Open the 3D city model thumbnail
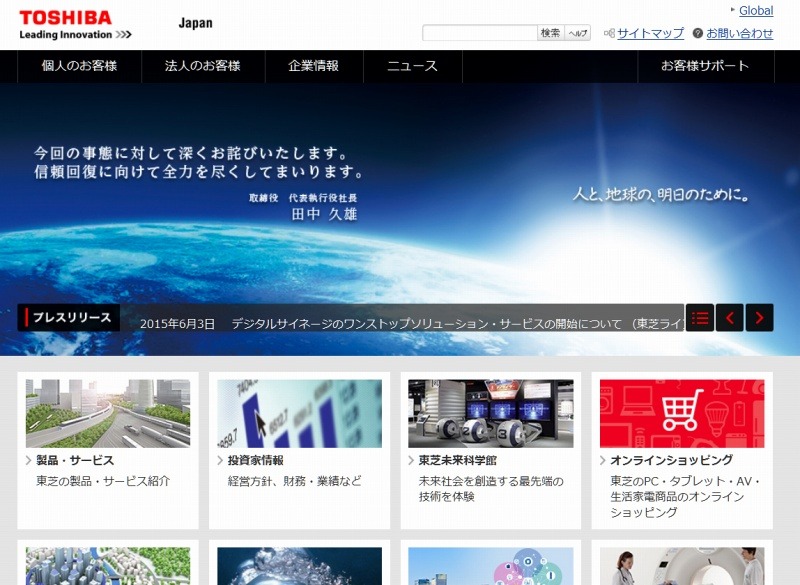800x585 pixels. (108, 566)
